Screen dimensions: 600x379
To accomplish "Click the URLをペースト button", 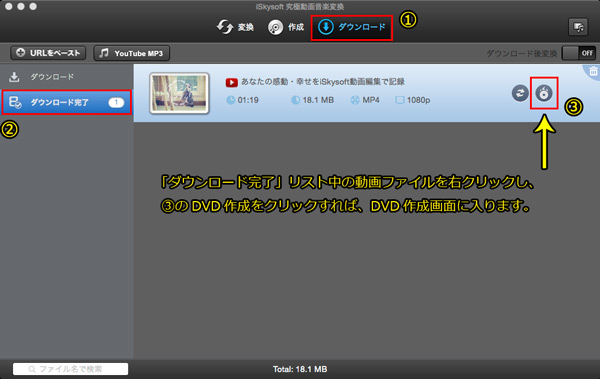I will (x=48, y=53).
